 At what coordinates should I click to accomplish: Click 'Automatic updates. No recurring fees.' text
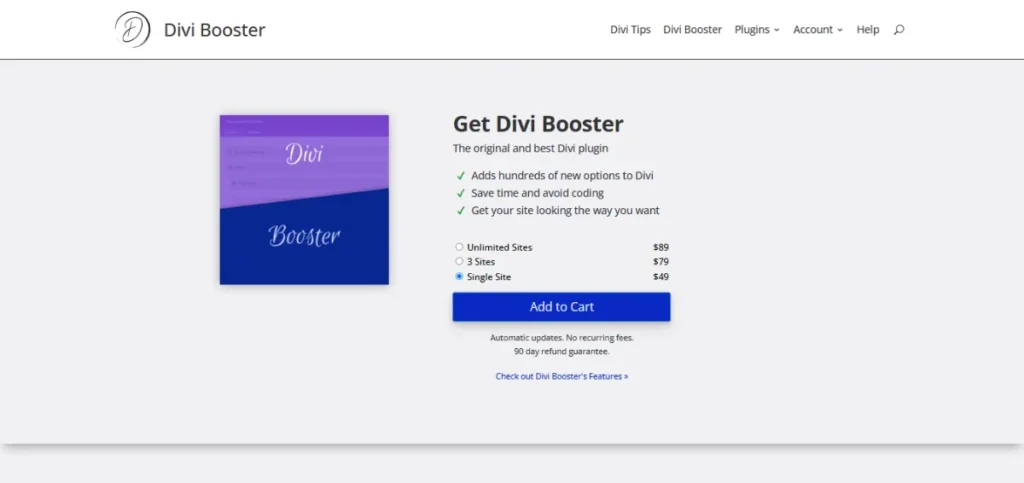[562, 337]
